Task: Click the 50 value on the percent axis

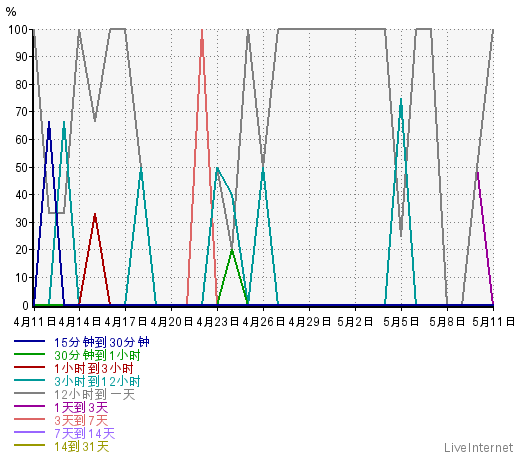Action: (22, 167)
